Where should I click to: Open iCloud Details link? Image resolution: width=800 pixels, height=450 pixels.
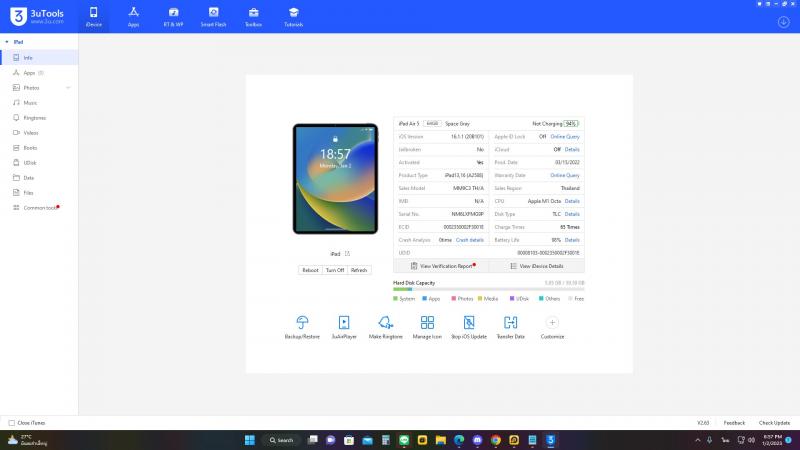point(572,149)
